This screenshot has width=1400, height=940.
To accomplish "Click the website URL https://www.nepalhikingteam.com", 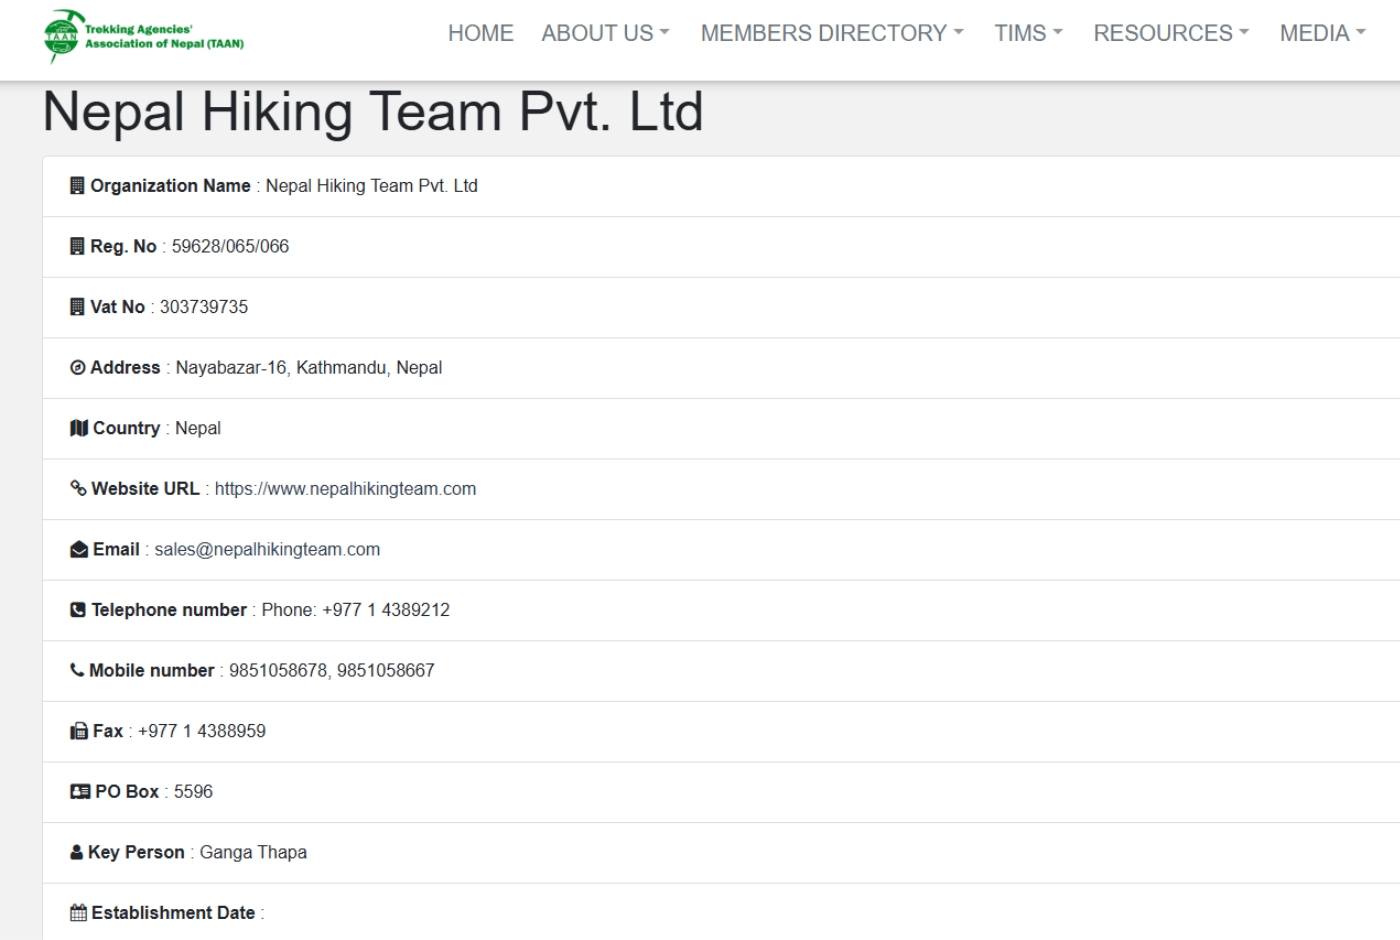I will click(345, 489).
